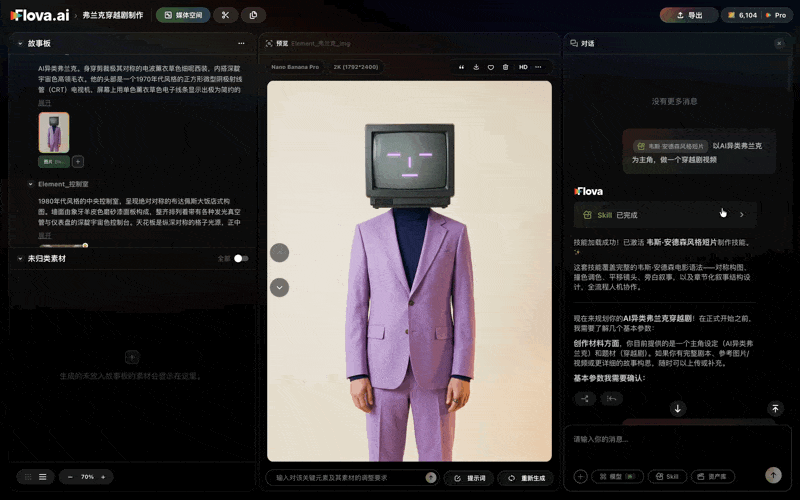Click the Pro plan badge
800x500 pixels.
pos(776,15)
